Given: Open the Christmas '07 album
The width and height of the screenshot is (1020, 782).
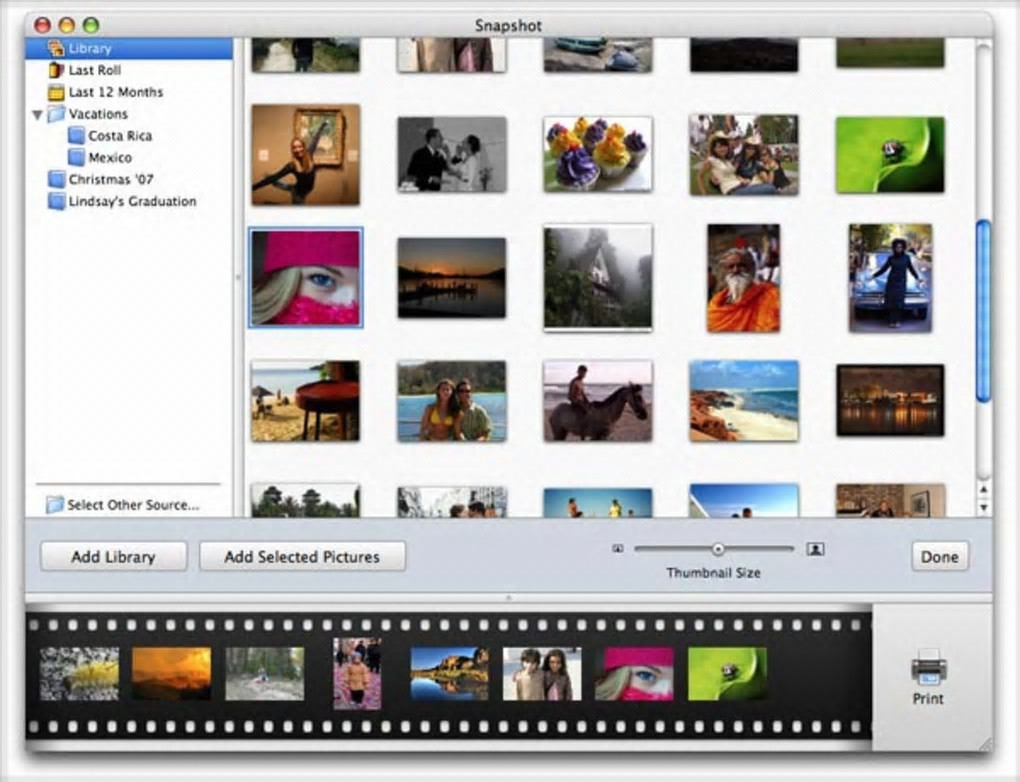Looking at the screenshot, I should 111,180.
